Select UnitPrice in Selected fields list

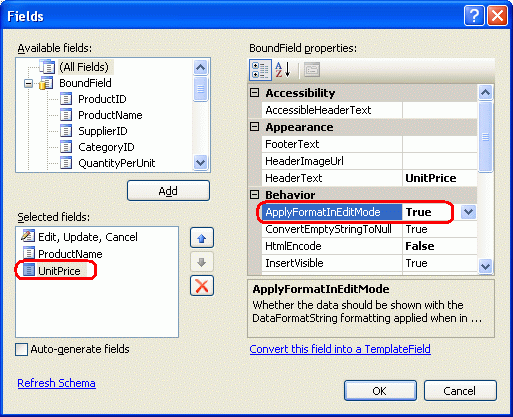click(59, 271)
